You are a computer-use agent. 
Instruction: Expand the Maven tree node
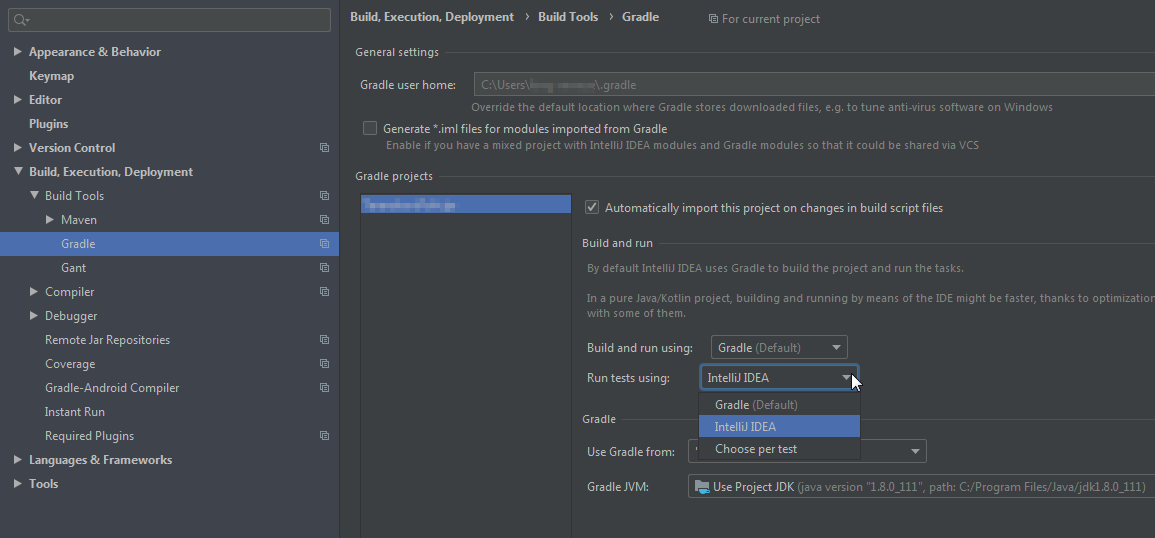(x=50, y=220)
